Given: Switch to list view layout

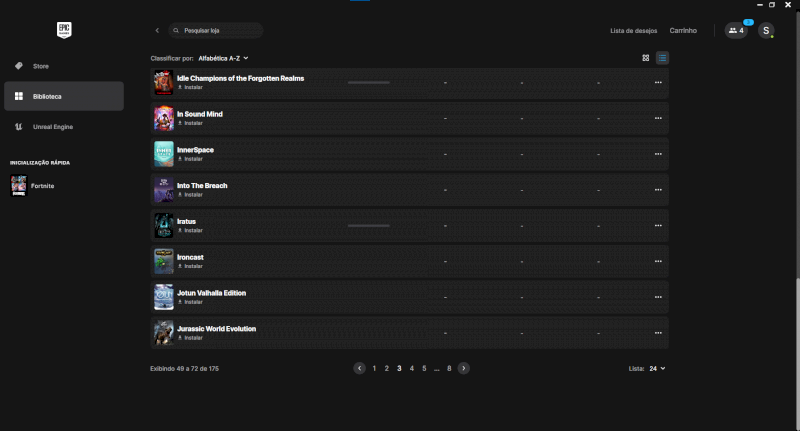Looking at the screenshot, I should pos(662,58).
